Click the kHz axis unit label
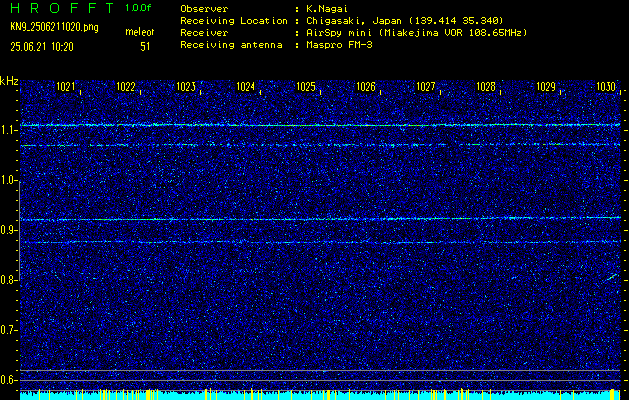The height and width of the screenshot is (400, 629). (x=9, y=81)
